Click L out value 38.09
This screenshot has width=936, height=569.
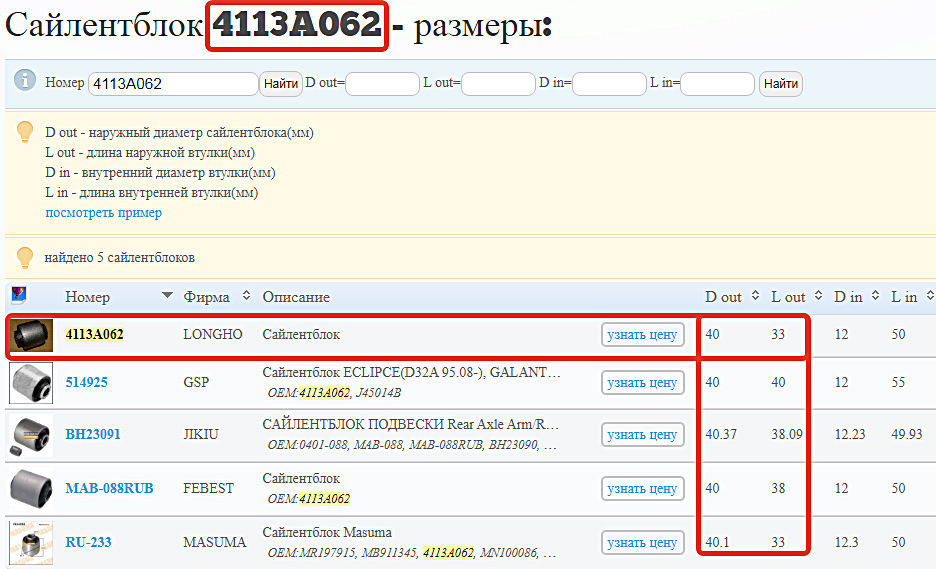coord(787,434)
